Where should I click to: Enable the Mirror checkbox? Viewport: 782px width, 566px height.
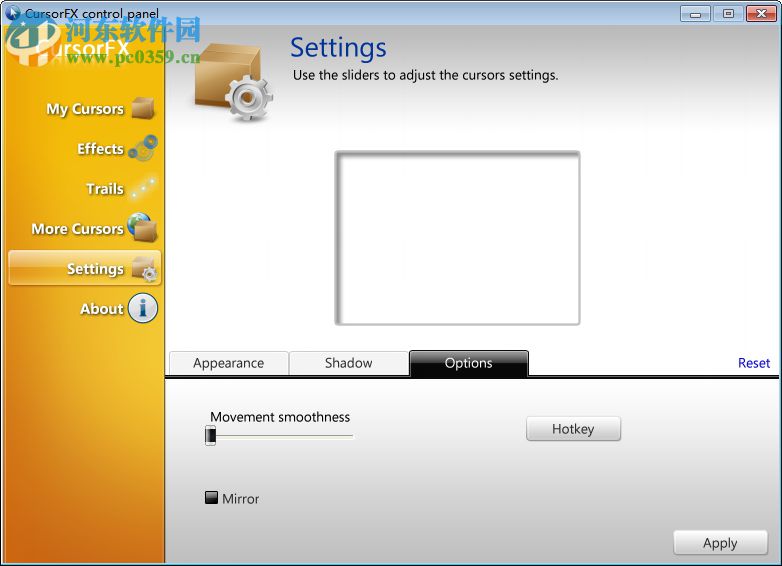click(211, 498)
